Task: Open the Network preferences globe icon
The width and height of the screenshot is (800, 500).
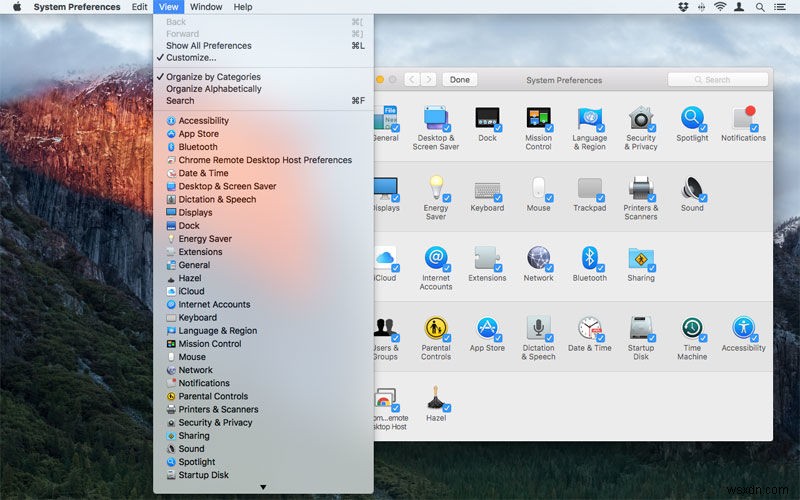Action: click(x=538, y=258)
